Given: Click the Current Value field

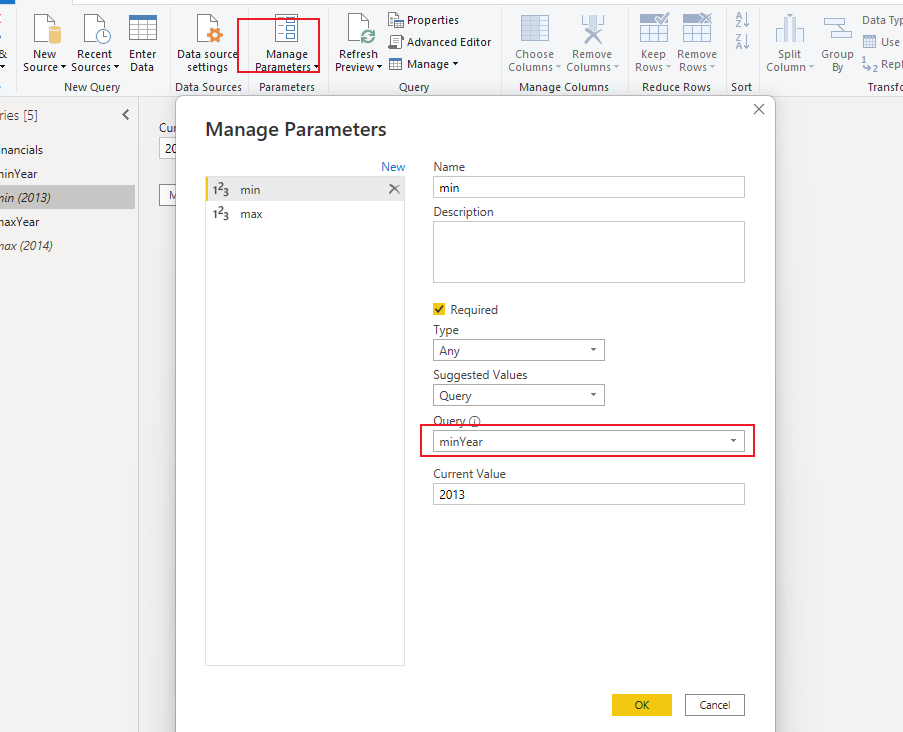Looking at the screenshot, I should coord(589,494).
